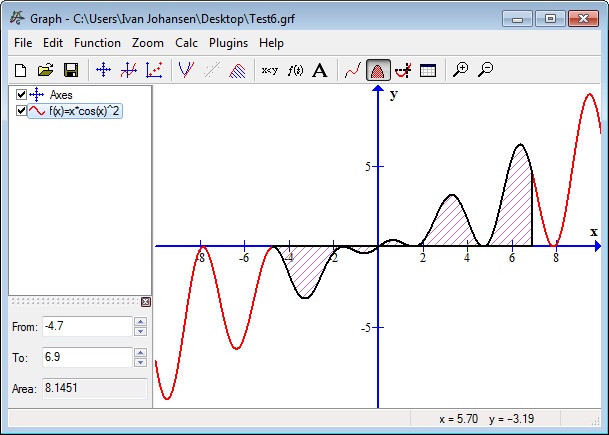The width and height of the screenshot is (609, 435).
Task: Close the area calculation panel
Action: 146,302
